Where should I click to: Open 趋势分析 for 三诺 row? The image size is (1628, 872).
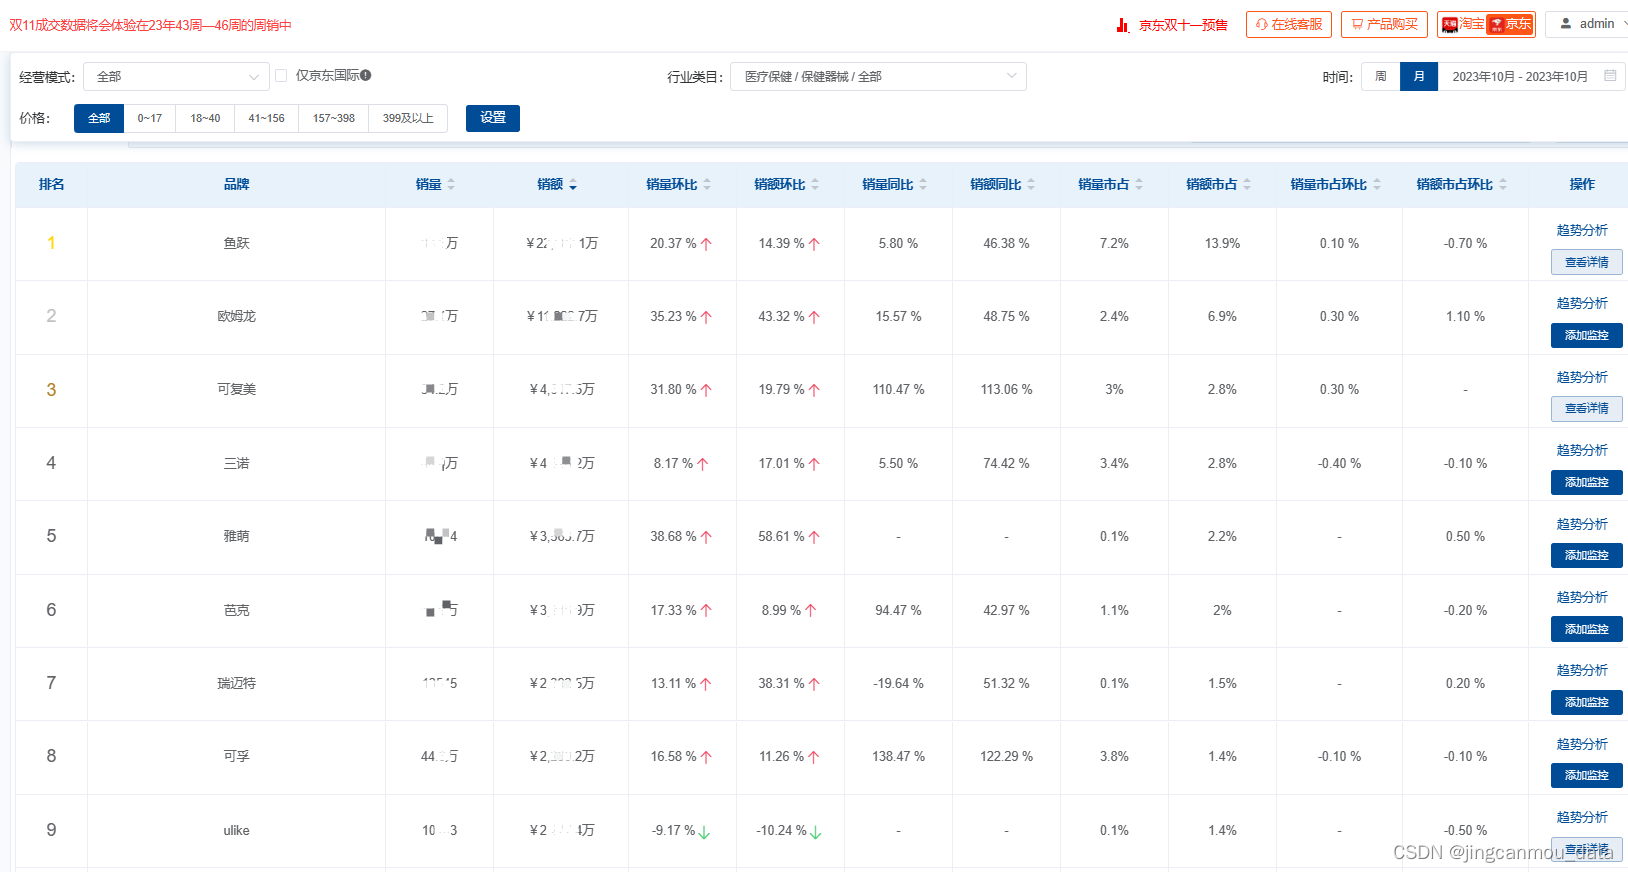coord(1582,450)
